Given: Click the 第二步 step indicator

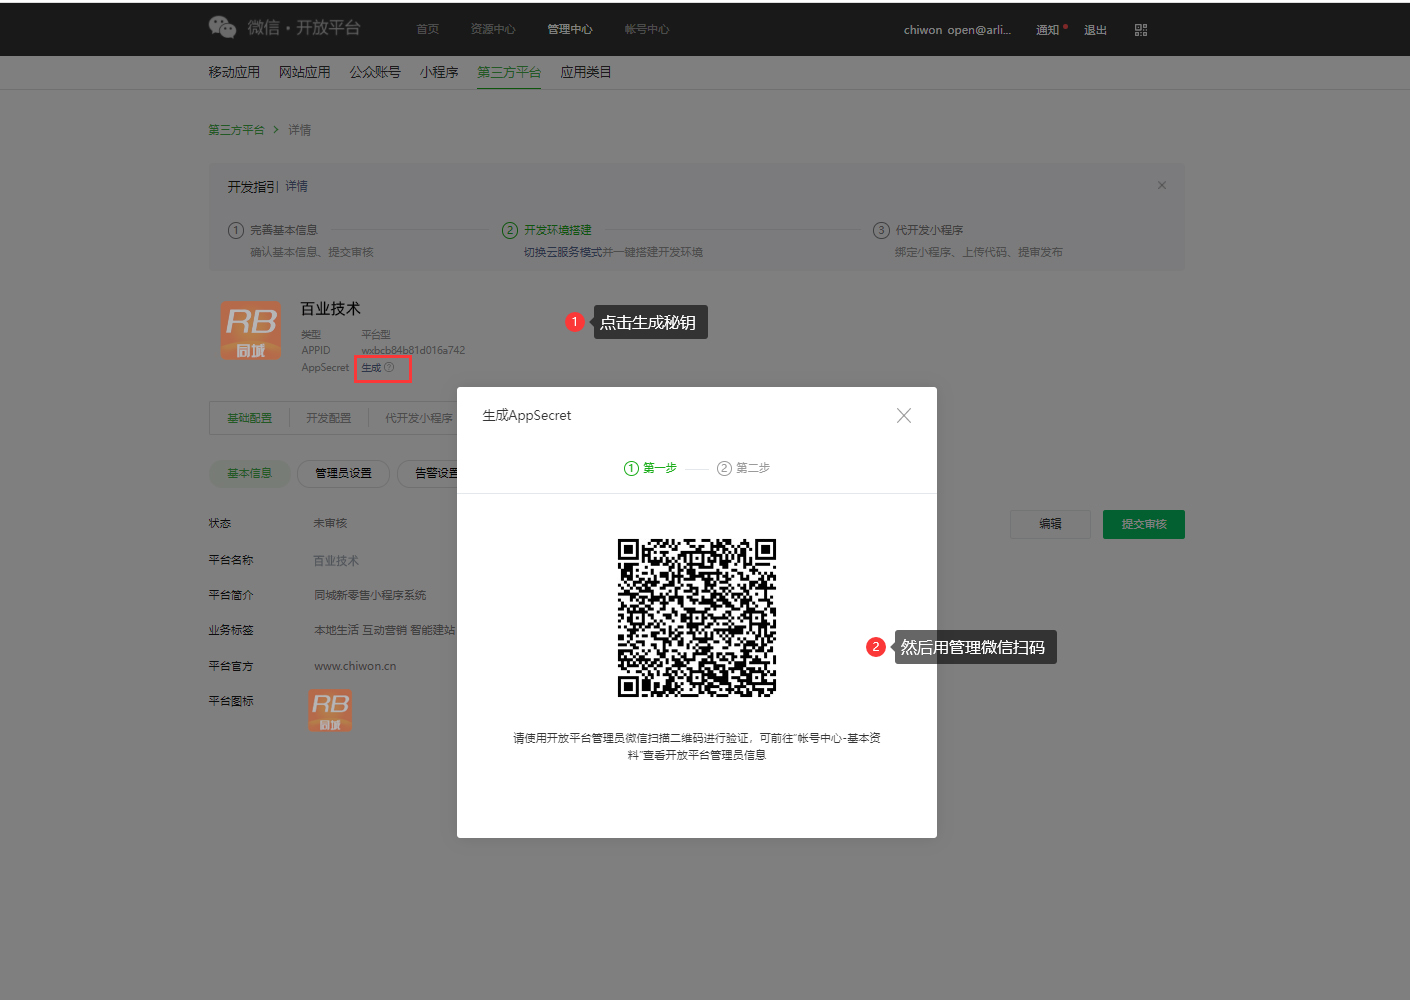Looking at the screenshot, I should 743,468.
